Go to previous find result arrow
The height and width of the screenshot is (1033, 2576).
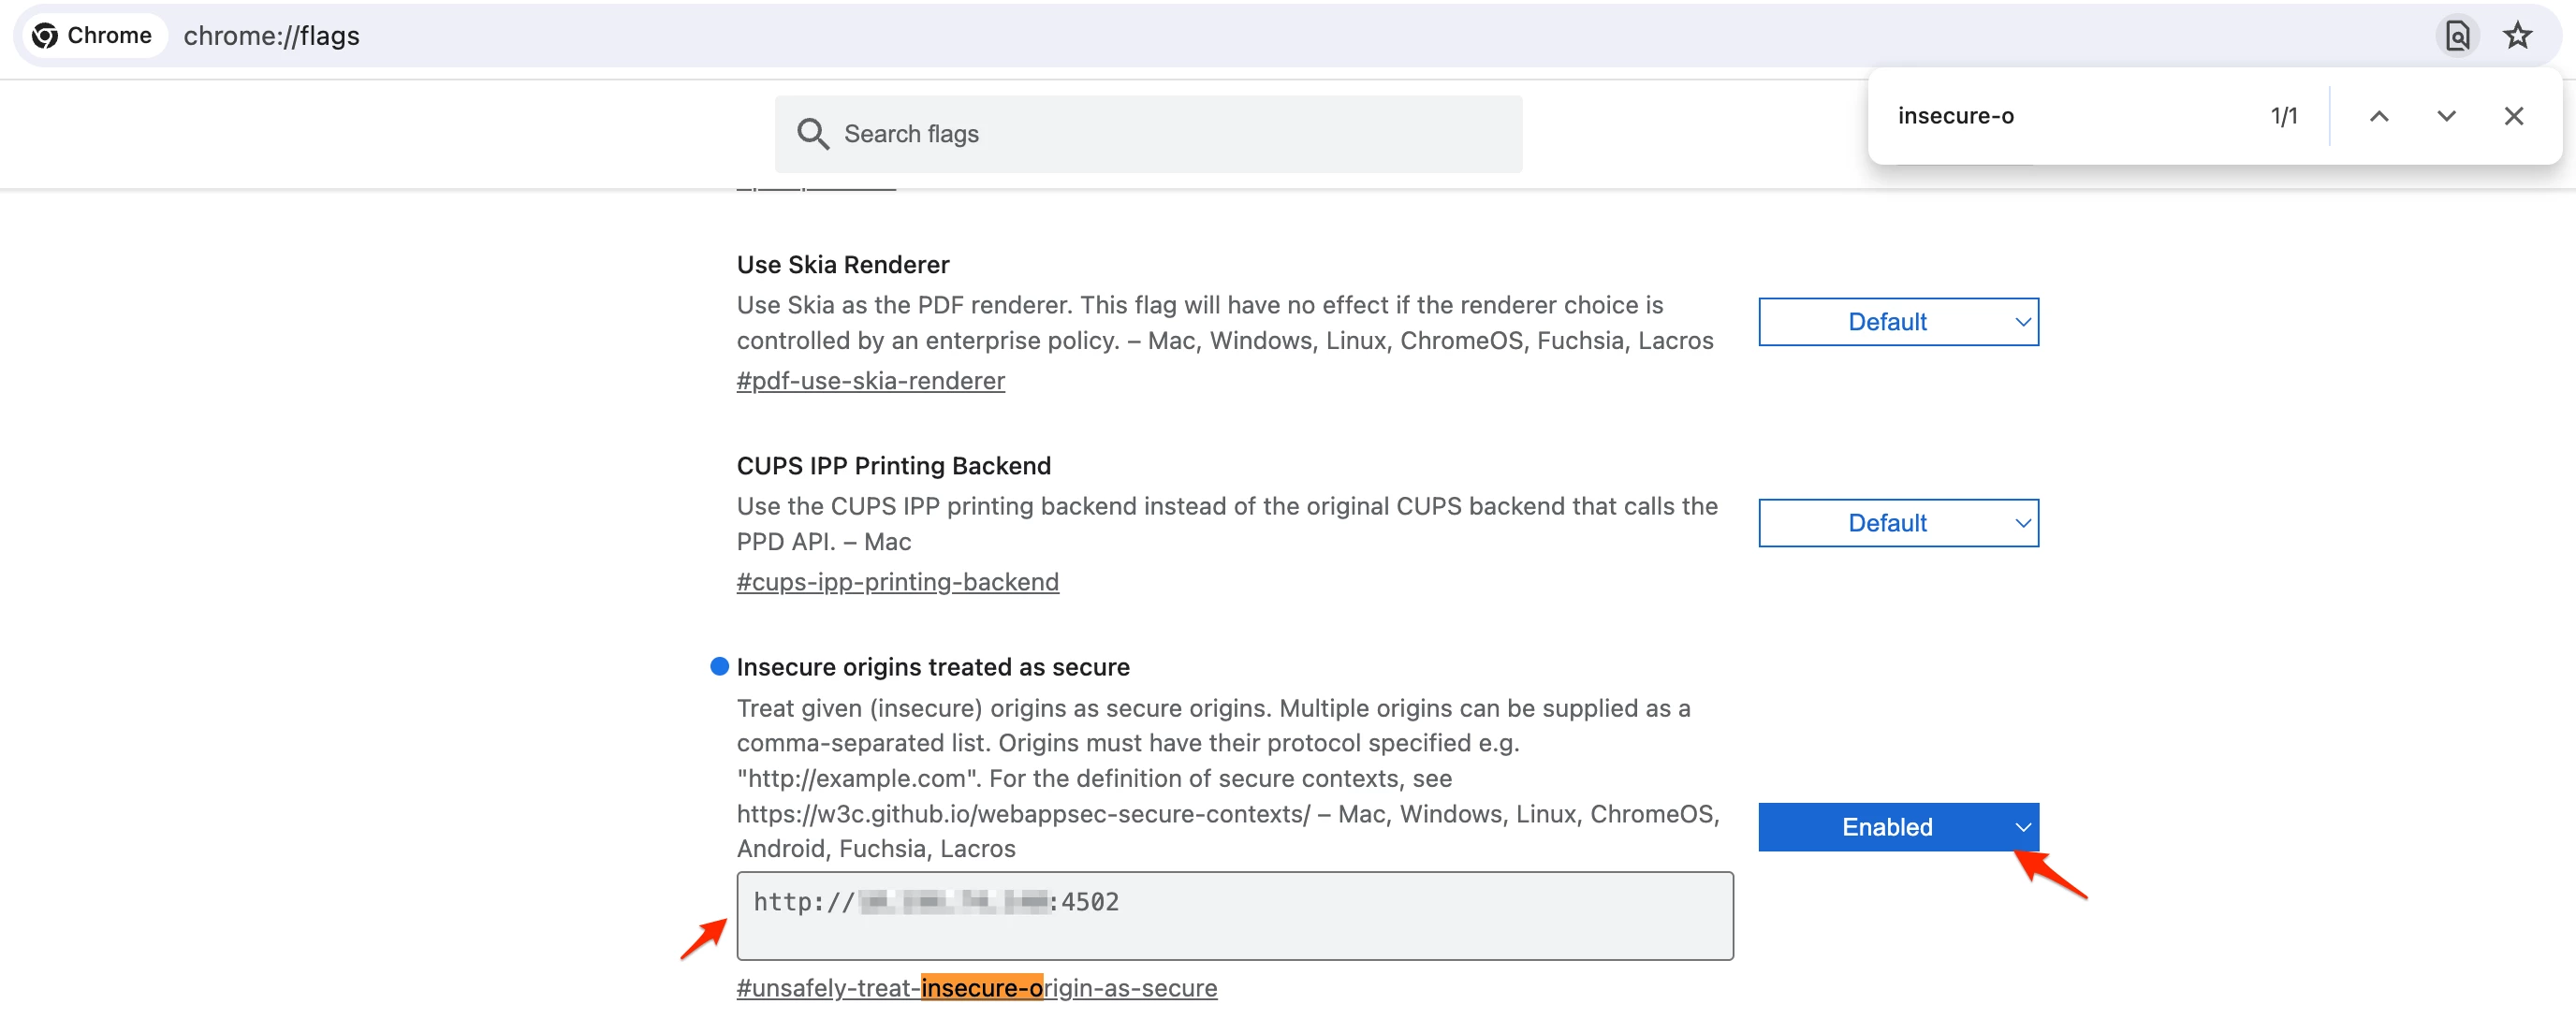tap(2379, 116)
